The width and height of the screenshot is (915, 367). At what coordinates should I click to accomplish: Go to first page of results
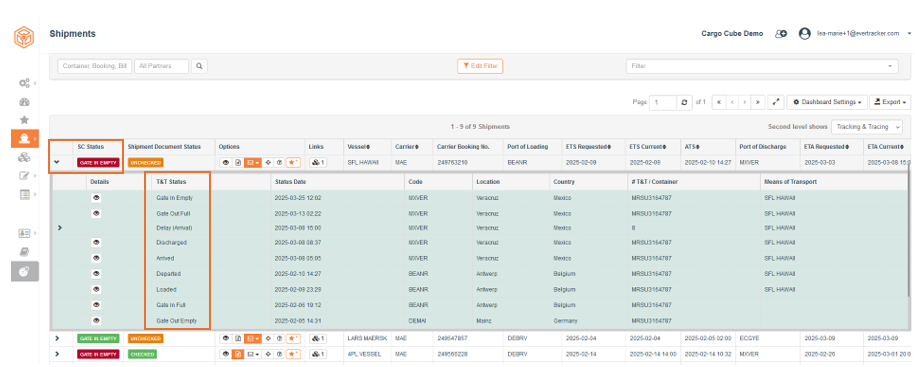pyautogui.click(x=718, y=102)
